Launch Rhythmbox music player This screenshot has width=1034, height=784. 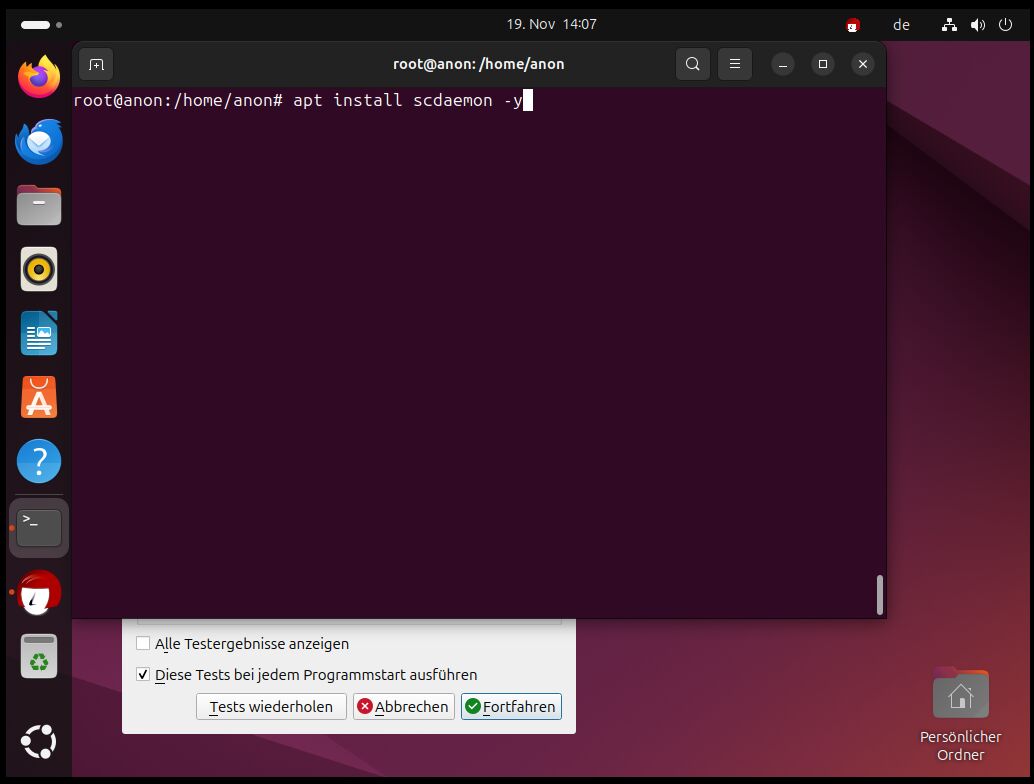39,269
